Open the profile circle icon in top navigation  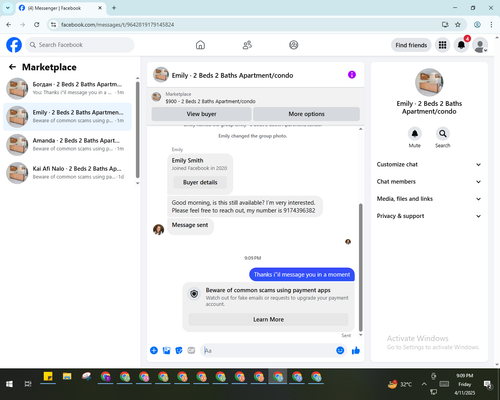(294, 45)
